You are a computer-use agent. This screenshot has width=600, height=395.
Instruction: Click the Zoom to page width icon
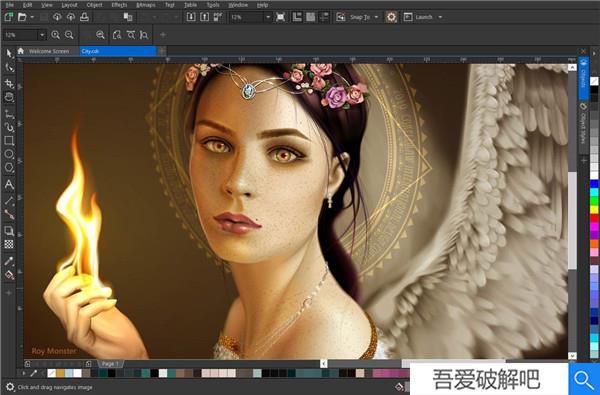coord(131,35)
